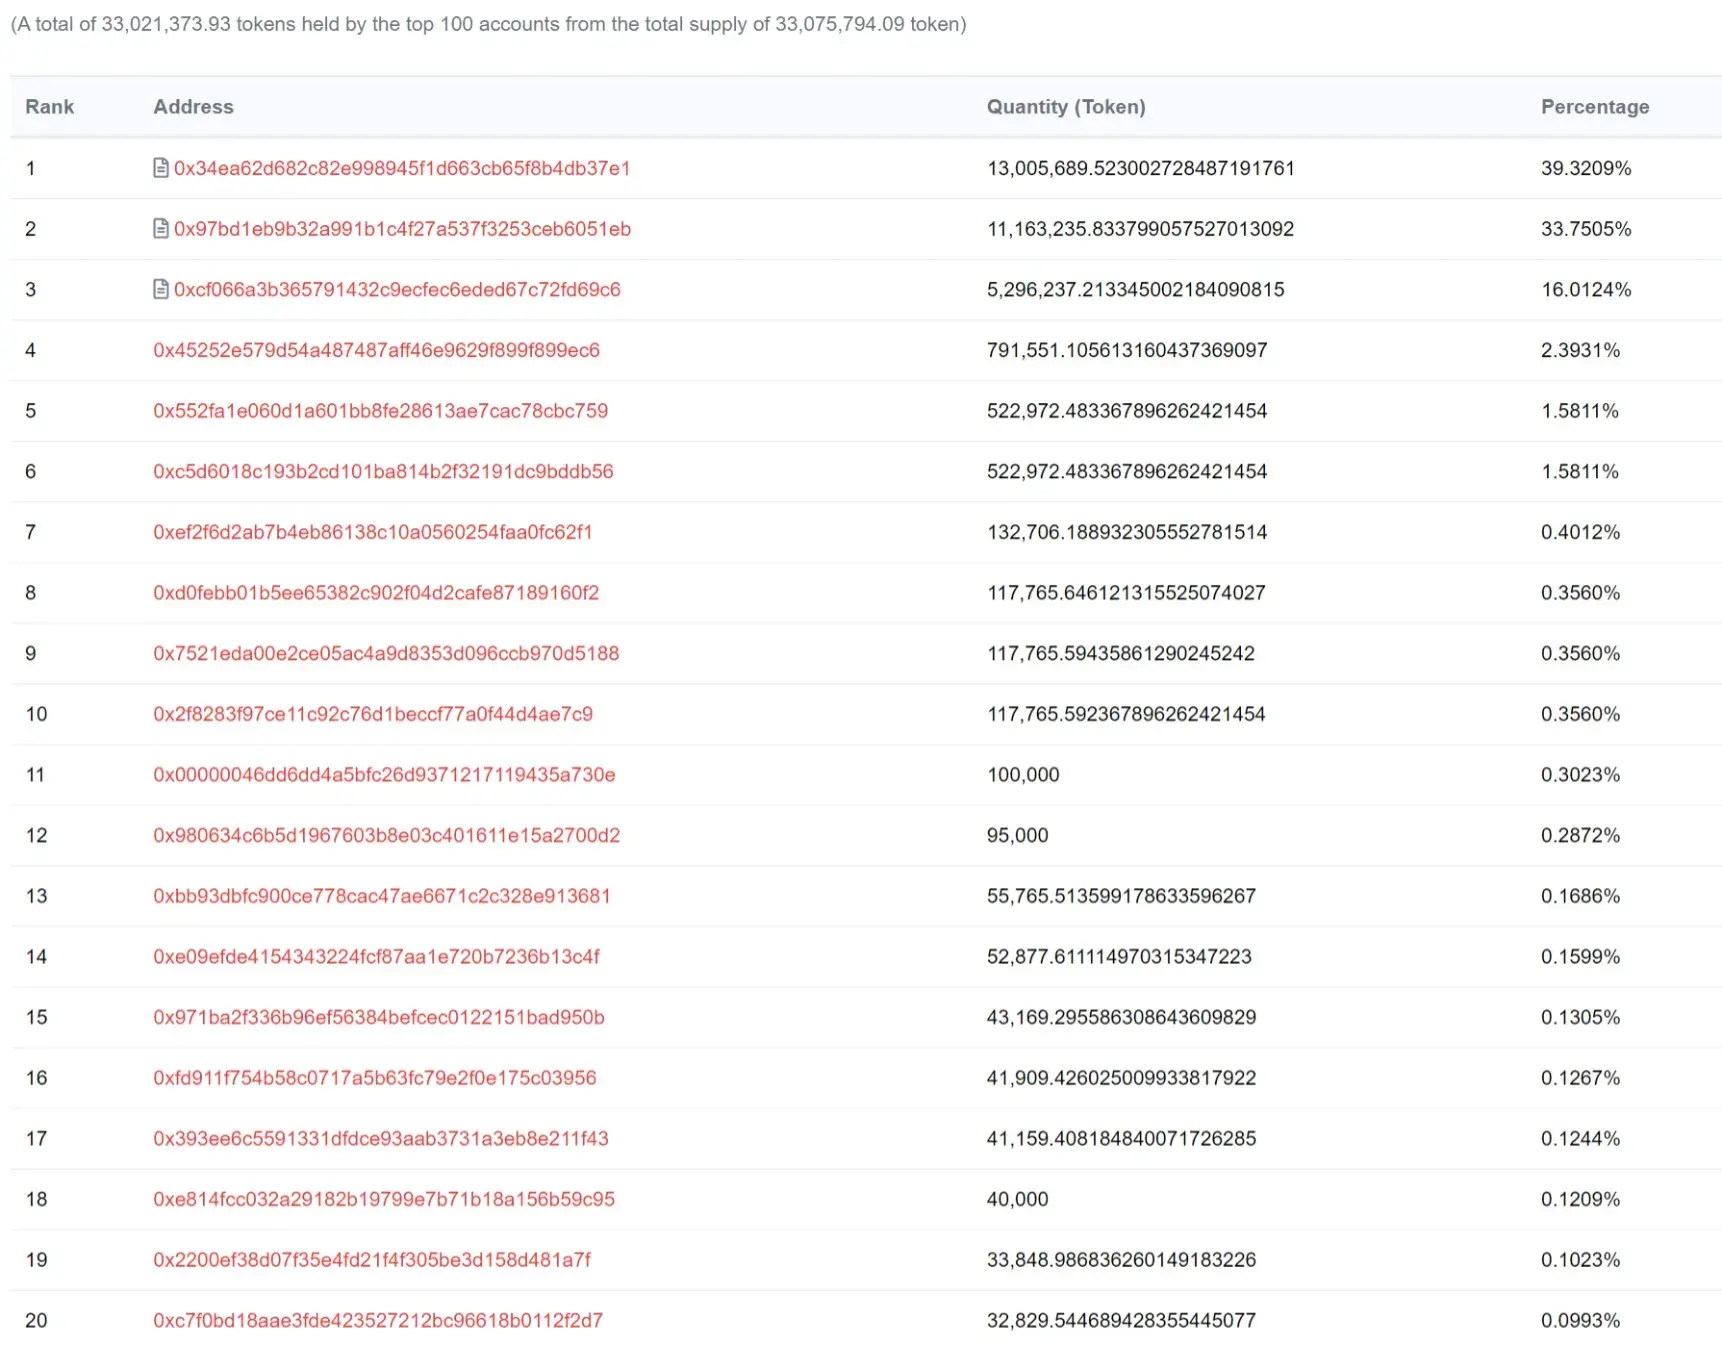Open address 0xcf066a3b365791432c9ecfec6eded67c72fd69c6
This screenshot has height=1348, width=1722.
[397, 289]
